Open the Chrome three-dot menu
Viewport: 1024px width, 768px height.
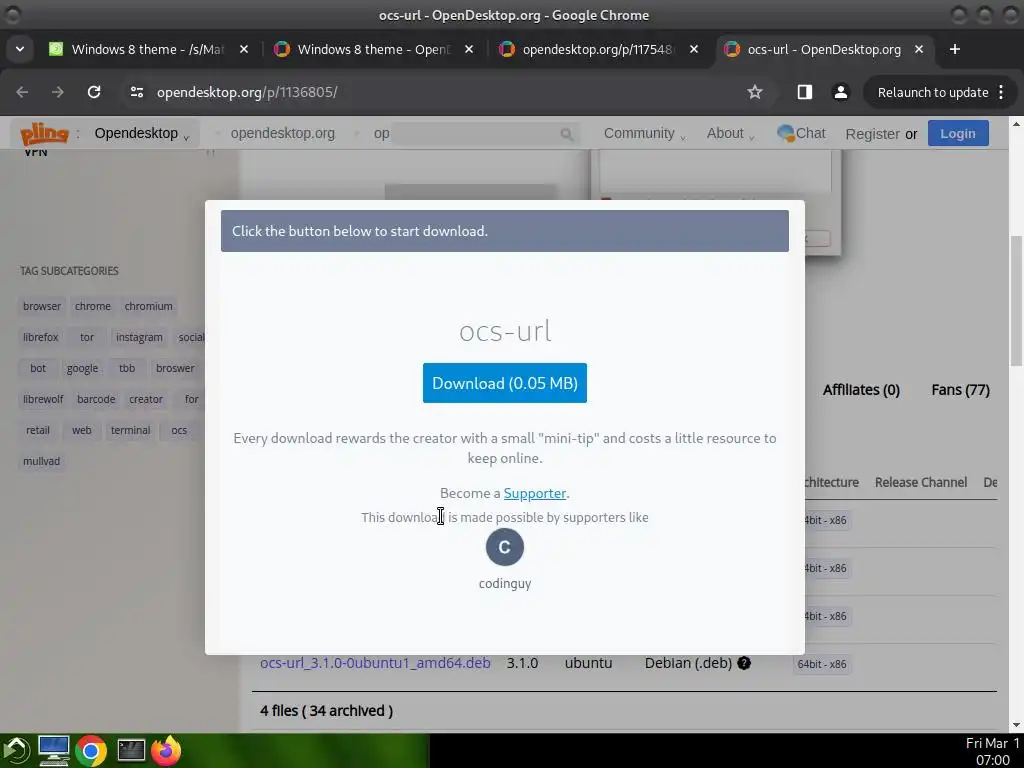click(x=1001, y=92)
